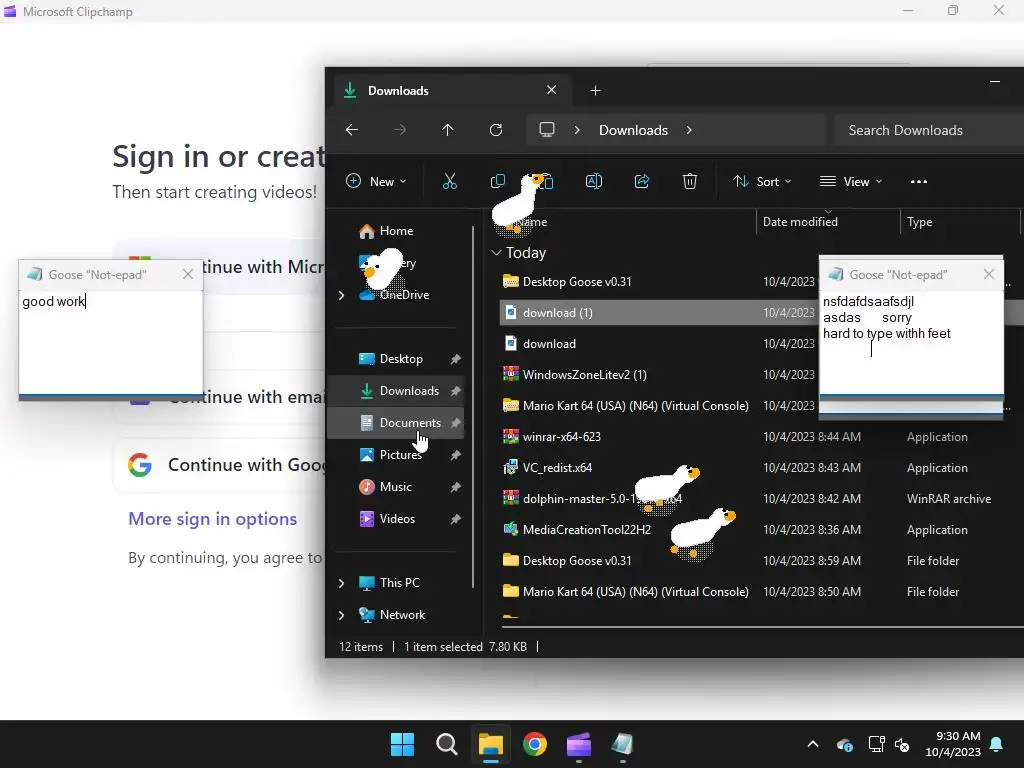
Task: Click the Rename icon in File Explorer toolbar
Action: click(x=594, y=182)
